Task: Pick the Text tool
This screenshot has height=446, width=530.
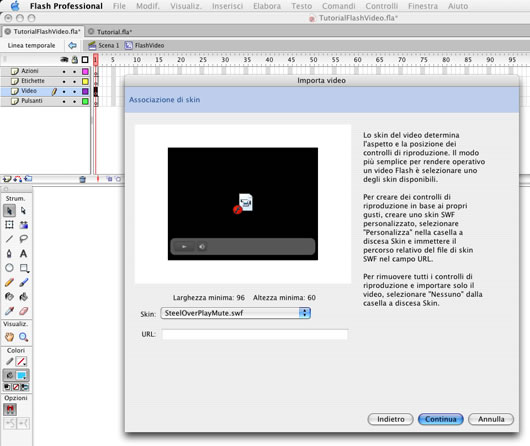Action: 23,254
